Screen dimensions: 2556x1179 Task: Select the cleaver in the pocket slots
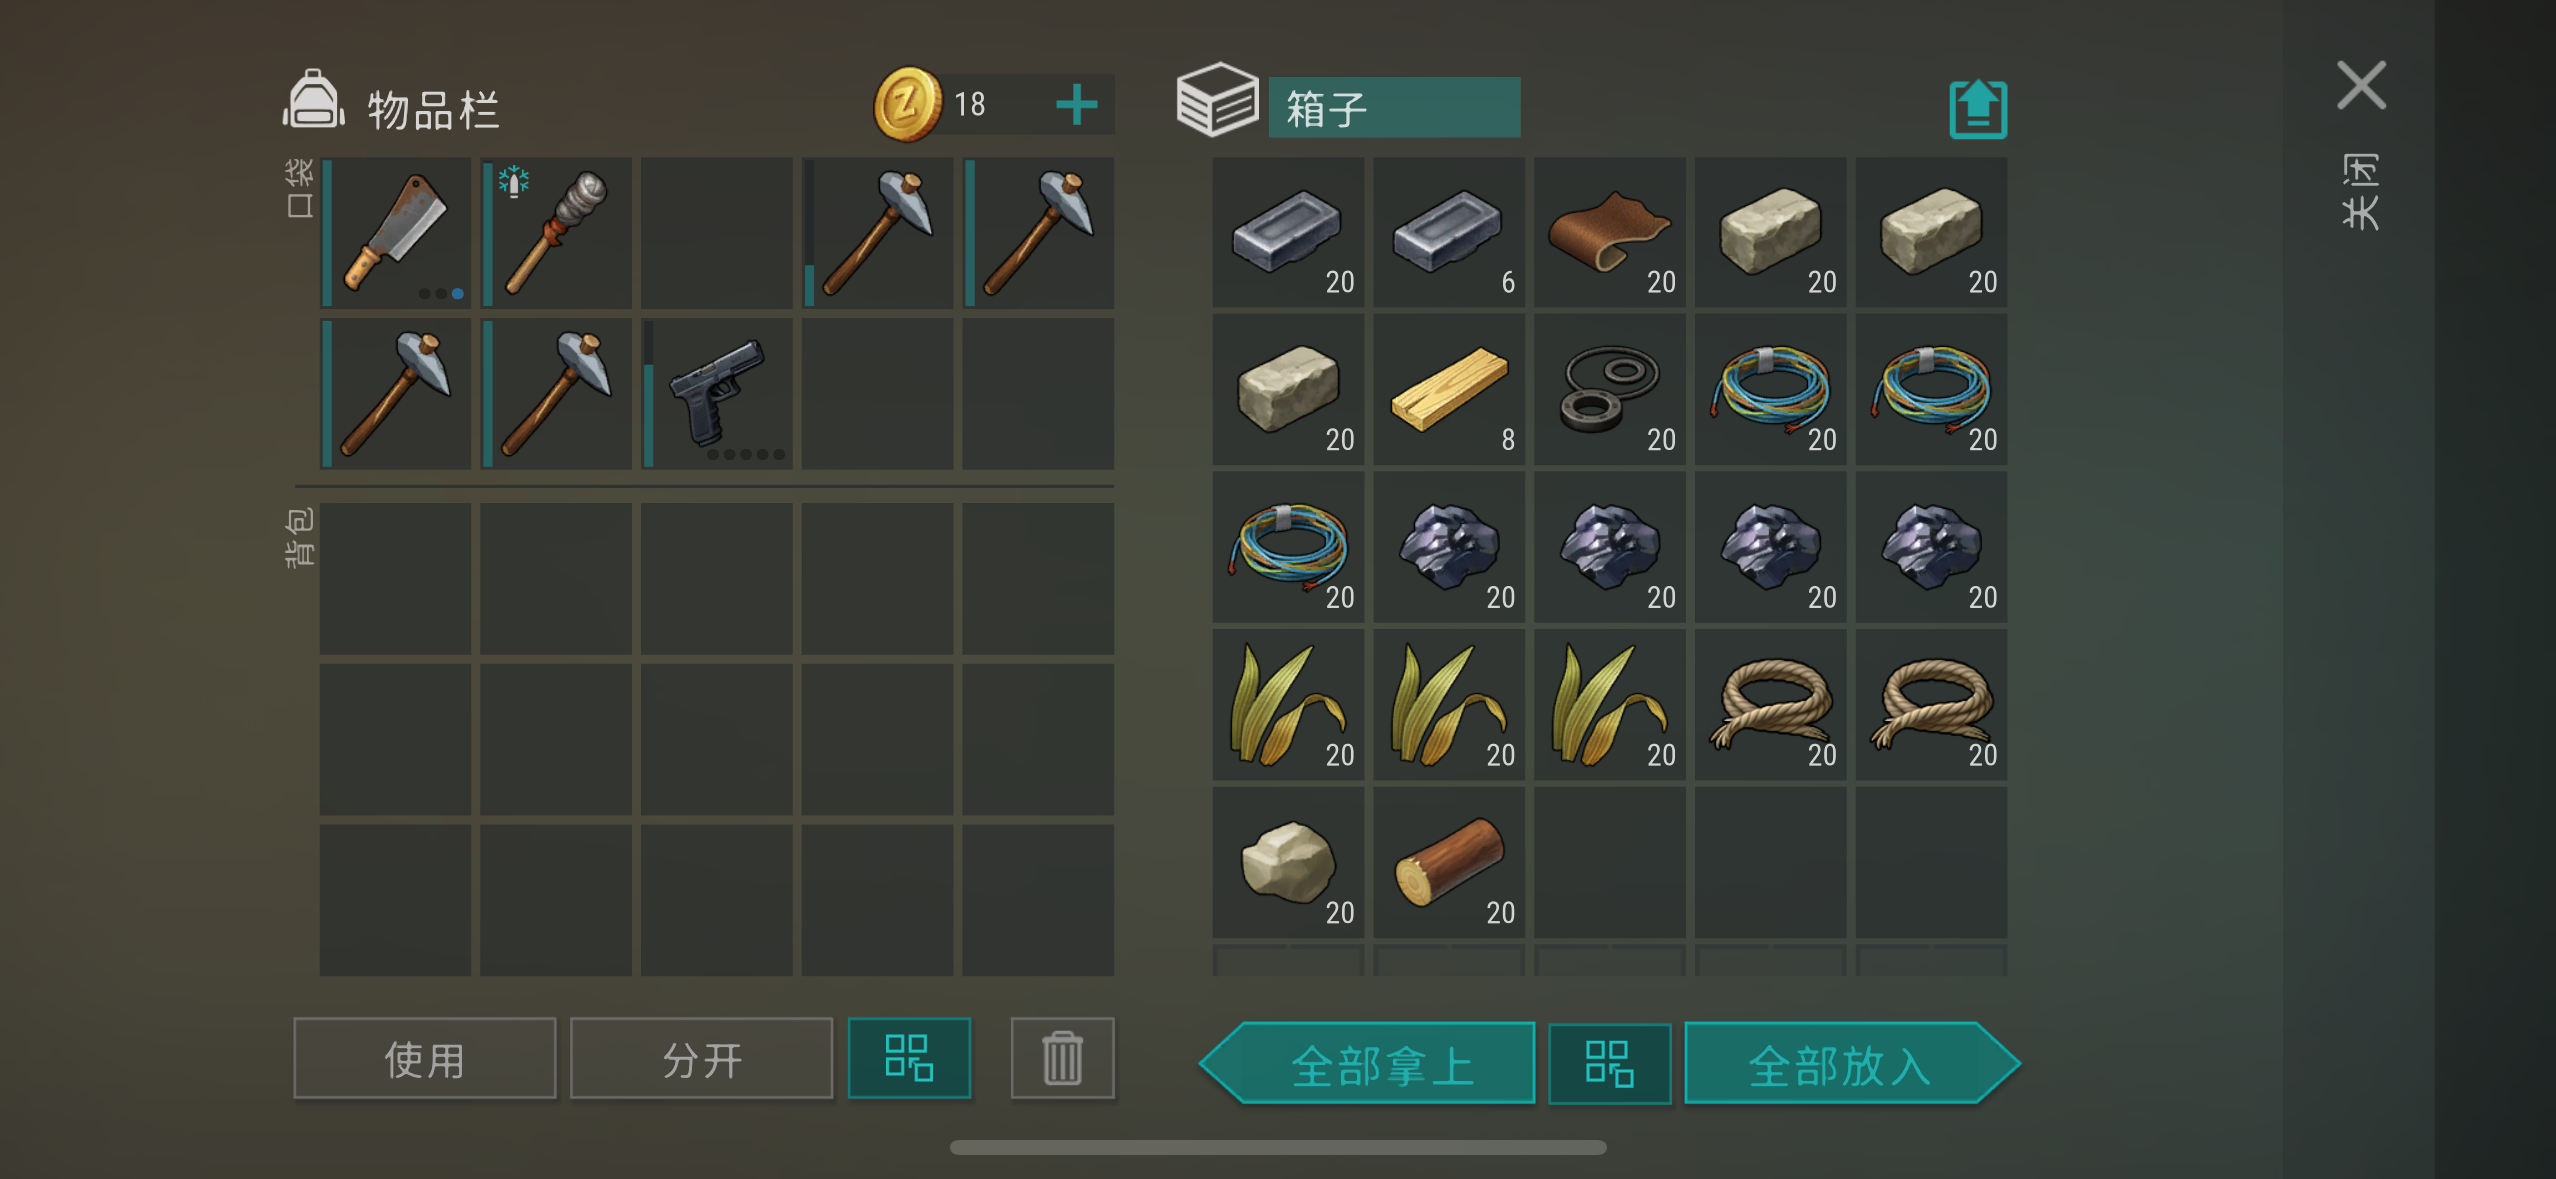(x=396, y=232)
